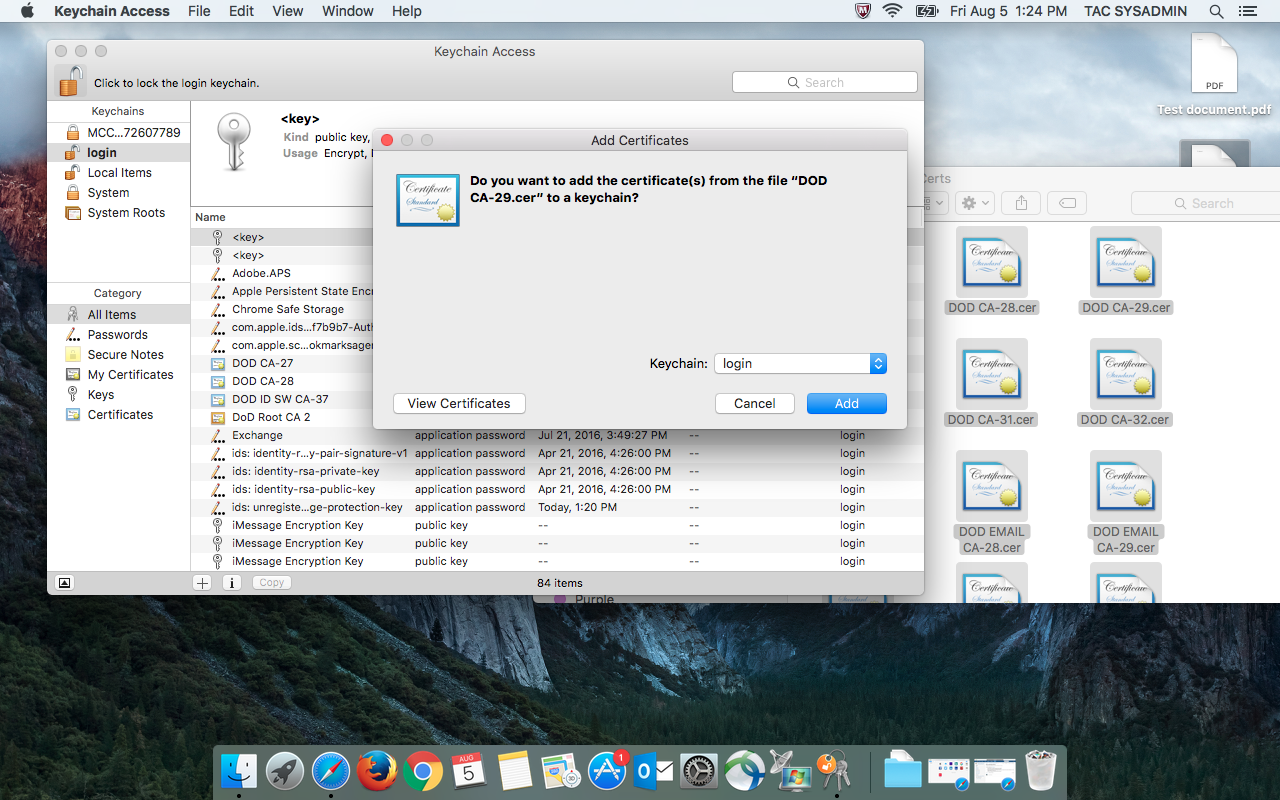This screenshot has width=1280, height=800.
Task: Select the login keychain in the Keychains sidebar
Action: pos(118,153)
